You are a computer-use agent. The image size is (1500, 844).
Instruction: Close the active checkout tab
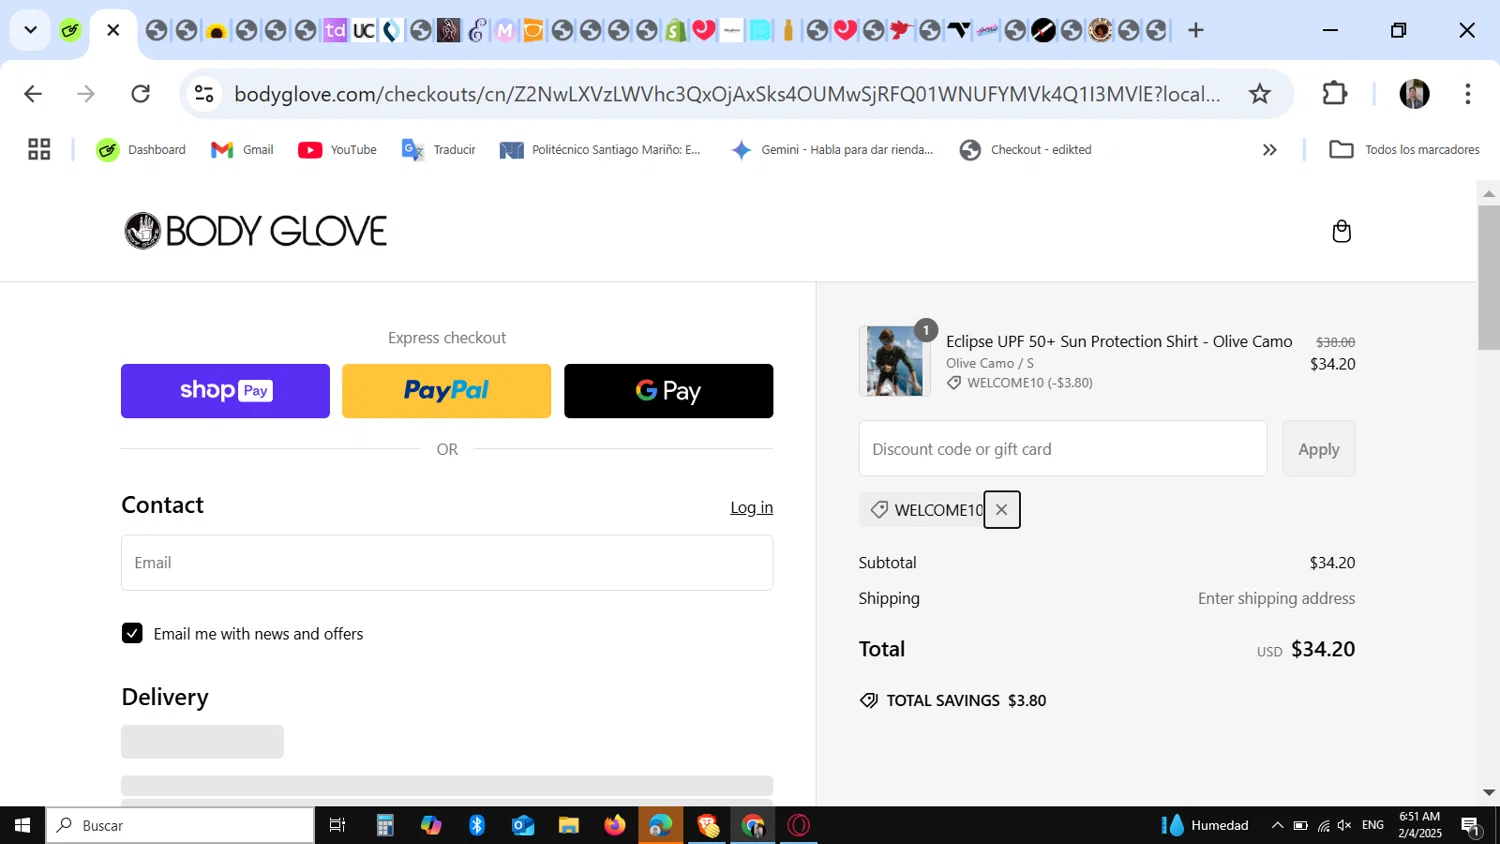coord(113,30)
